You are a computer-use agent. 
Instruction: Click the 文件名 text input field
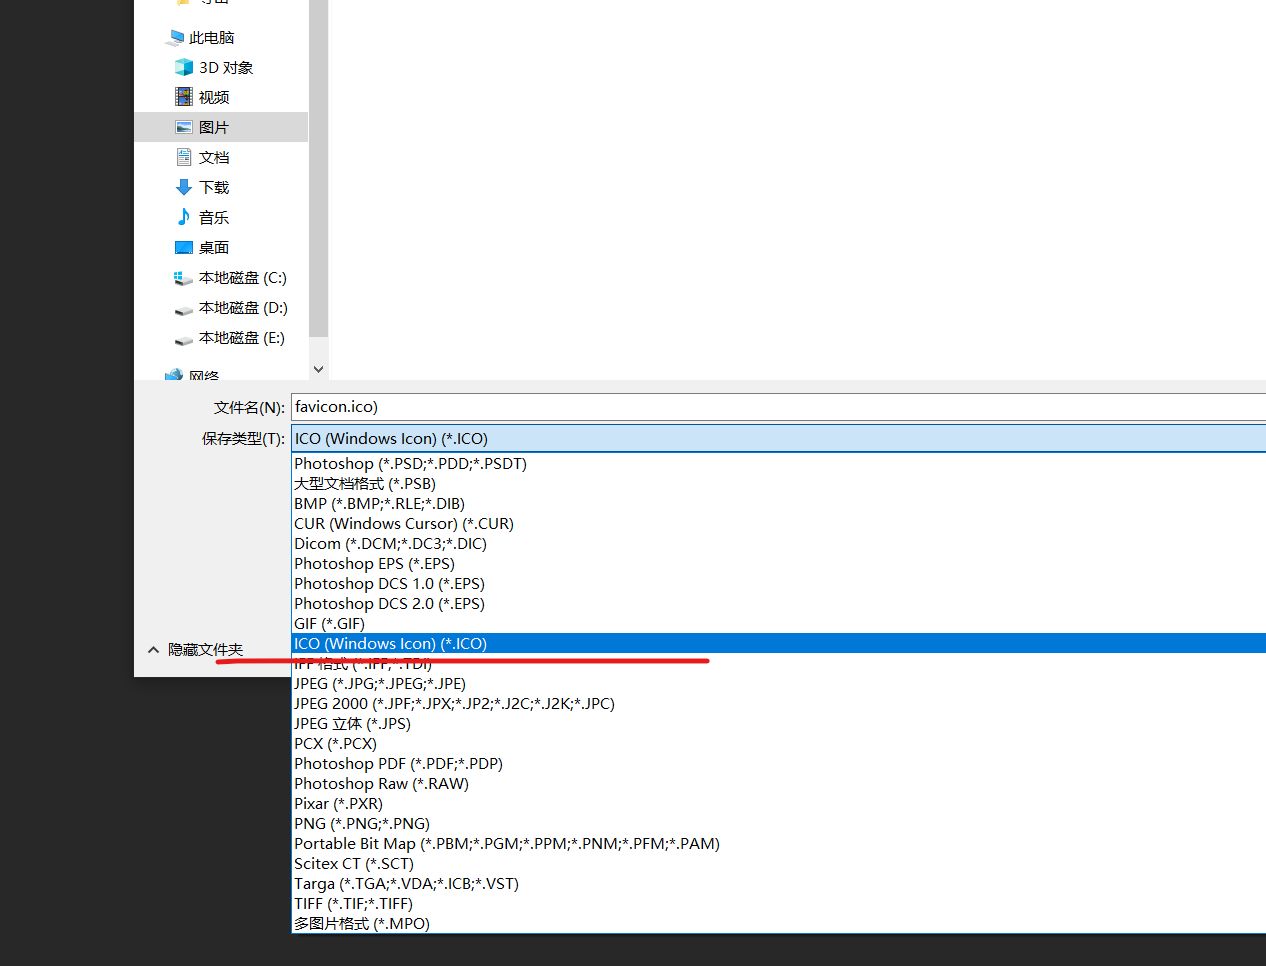click(x=778, y=407)
